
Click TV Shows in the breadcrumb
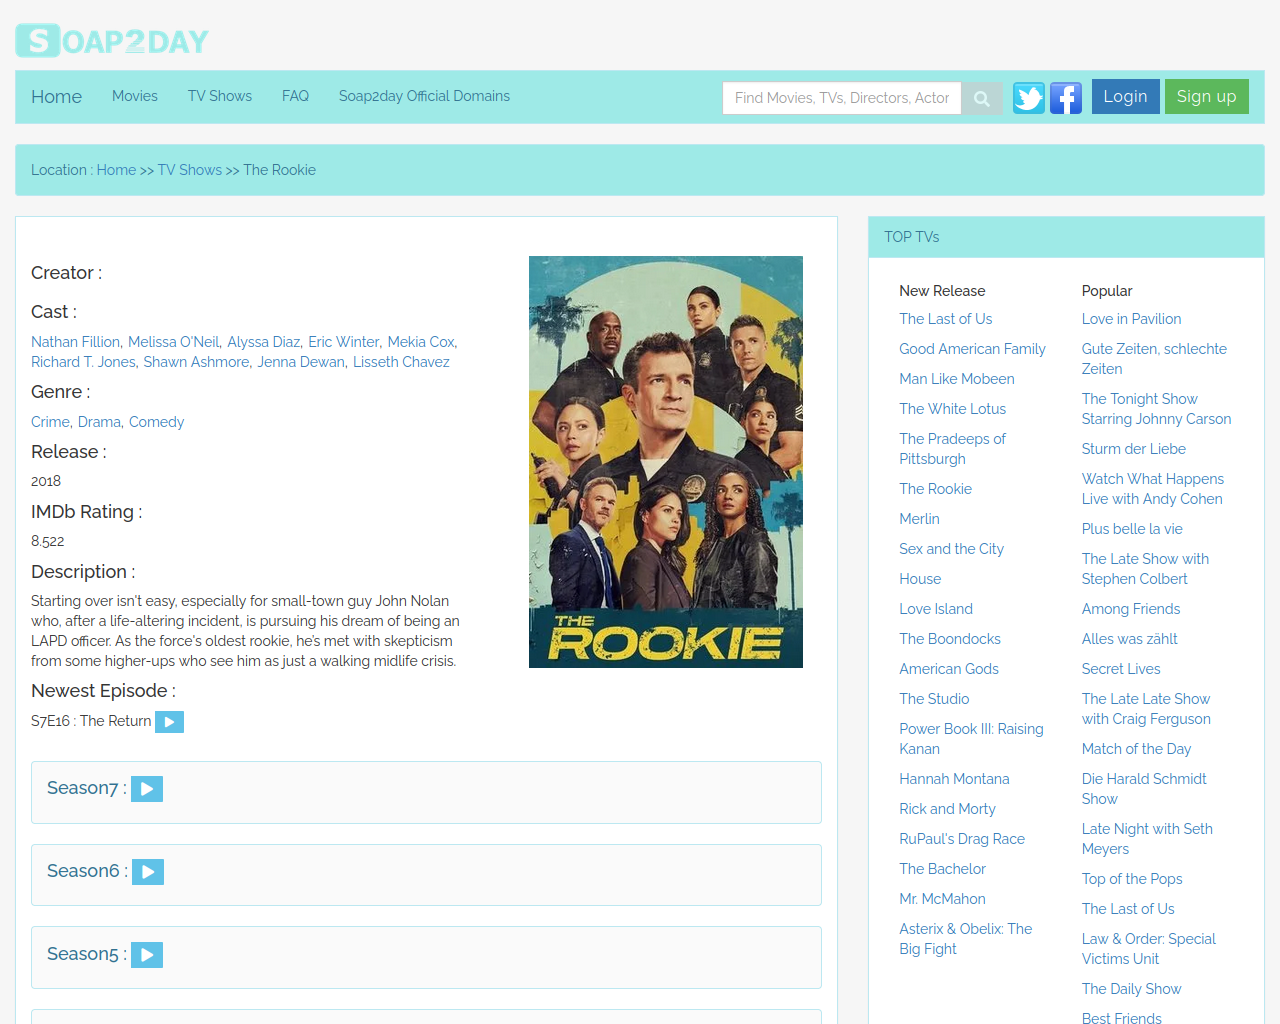190,170
